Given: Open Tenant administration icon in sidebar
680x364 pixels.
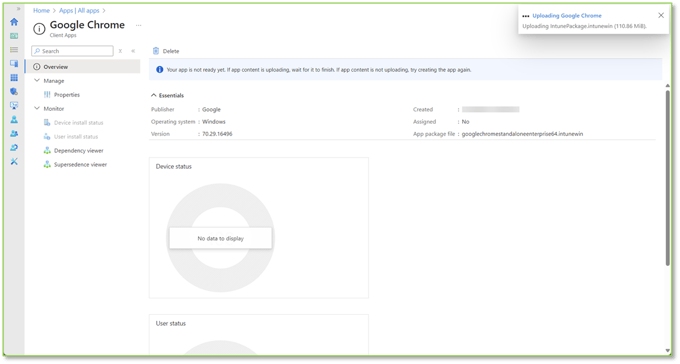Looking at the screenshot, I should [14, 148].
